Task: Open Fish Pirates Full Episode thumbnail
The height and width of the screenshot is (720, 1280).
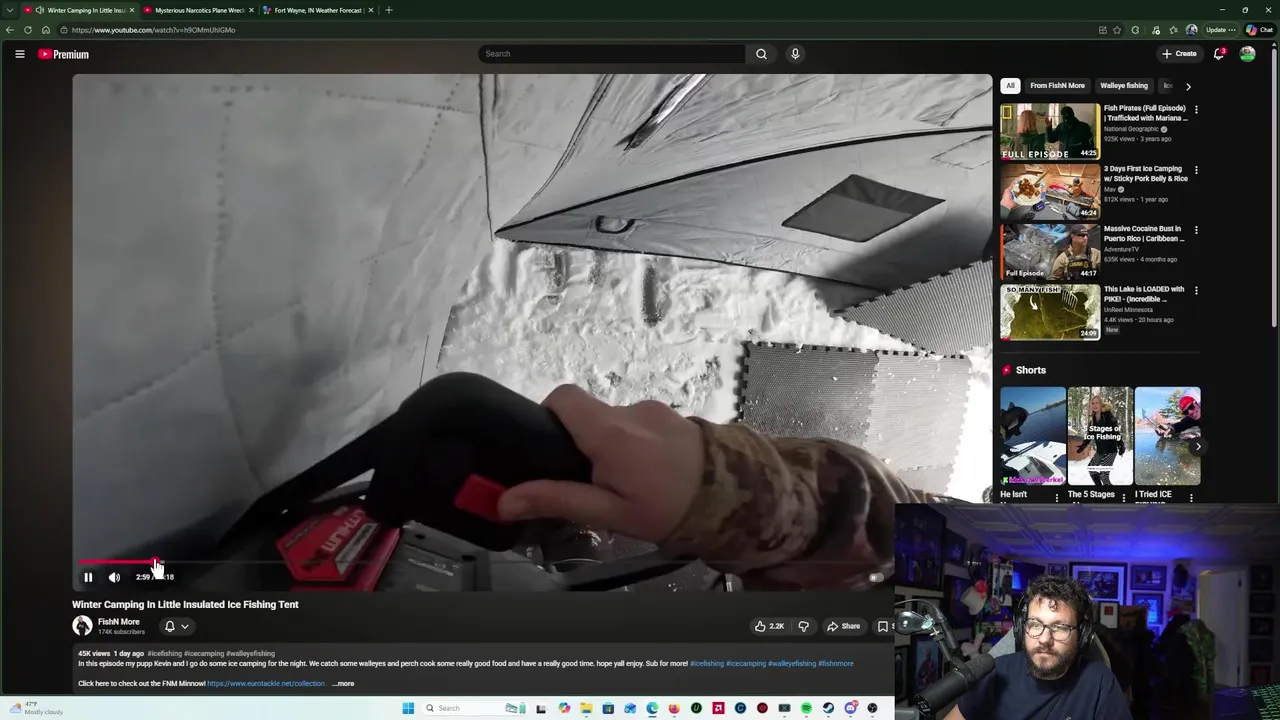Action: pos(1050,130)
